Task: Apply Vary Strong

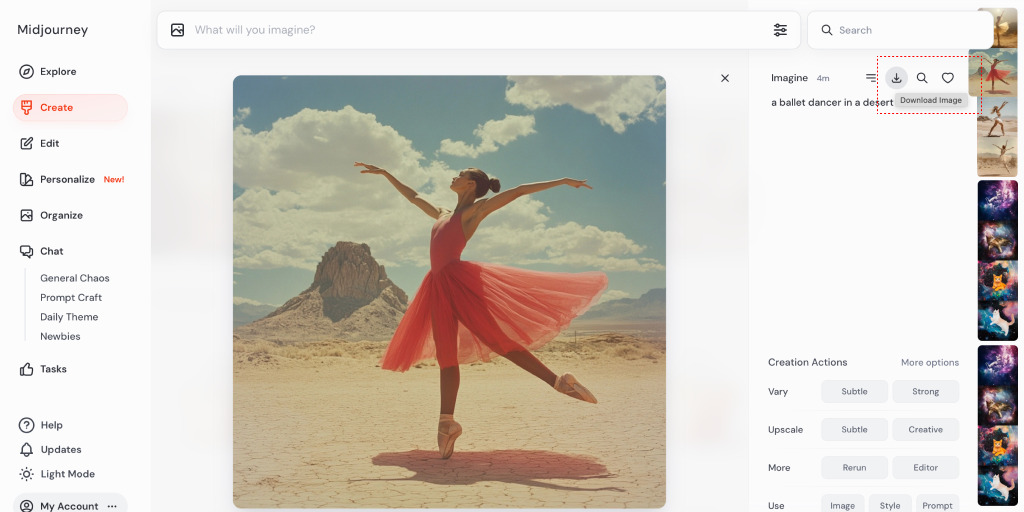Action: [x=925, y=392]
